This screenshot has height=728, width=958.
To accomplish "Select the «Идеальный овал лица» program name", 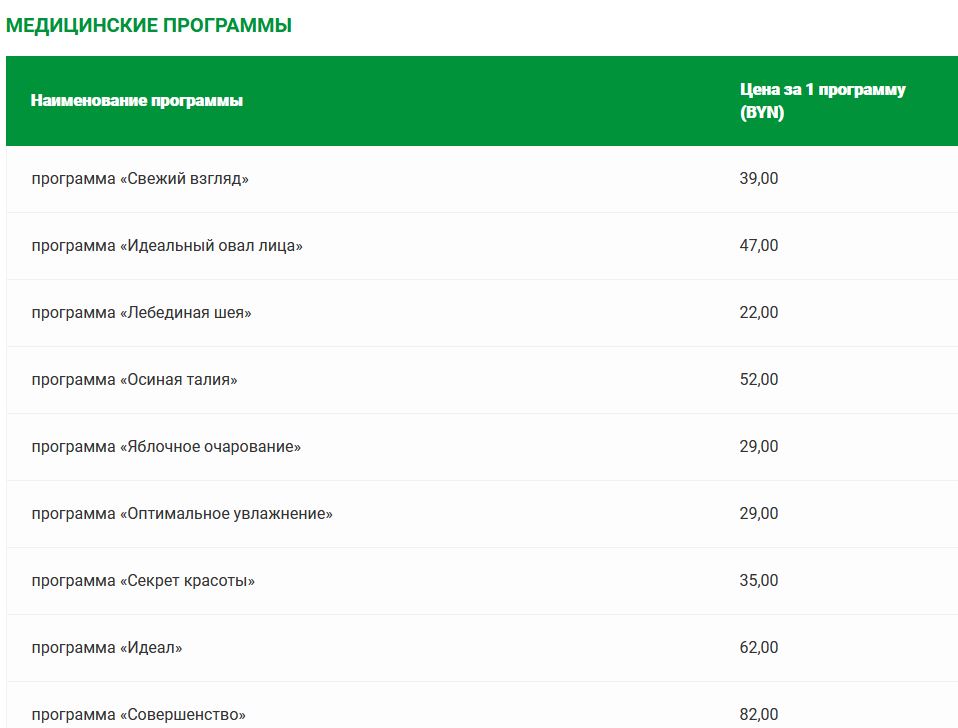I will [x=167, y=246].
